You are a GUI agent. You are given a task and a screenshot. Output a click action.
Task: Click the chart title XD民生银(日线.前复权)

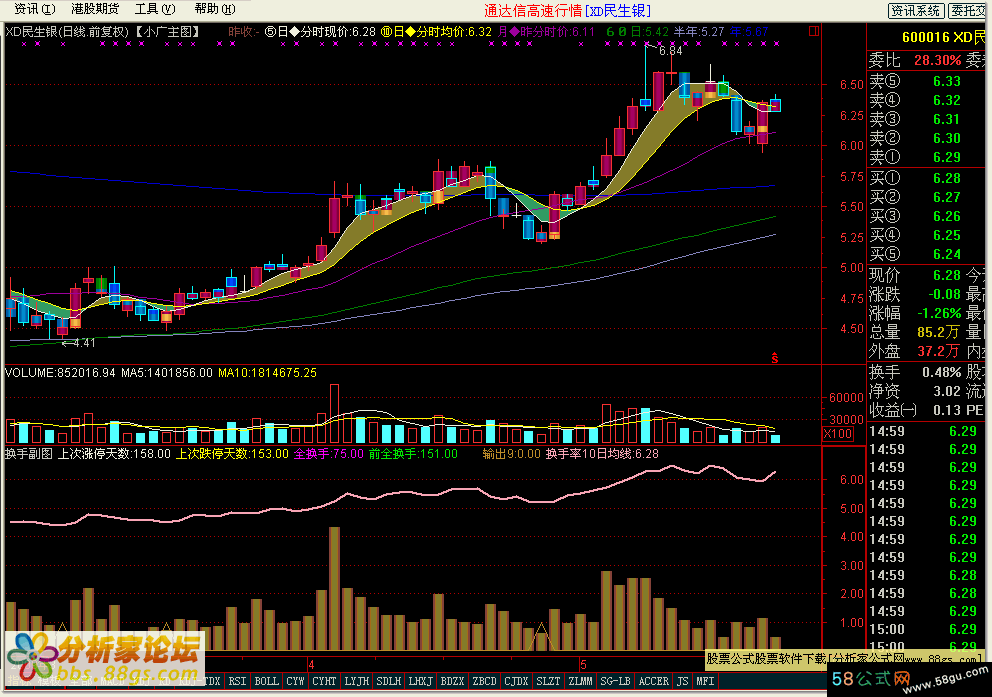67,31
